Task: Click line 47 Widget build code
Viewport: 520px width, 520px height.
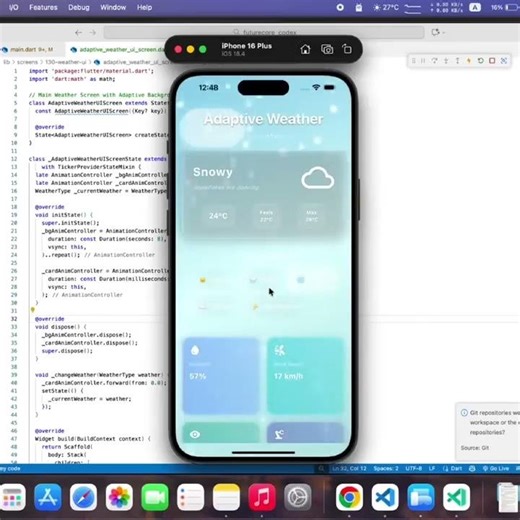Action: tap(93, 439)
